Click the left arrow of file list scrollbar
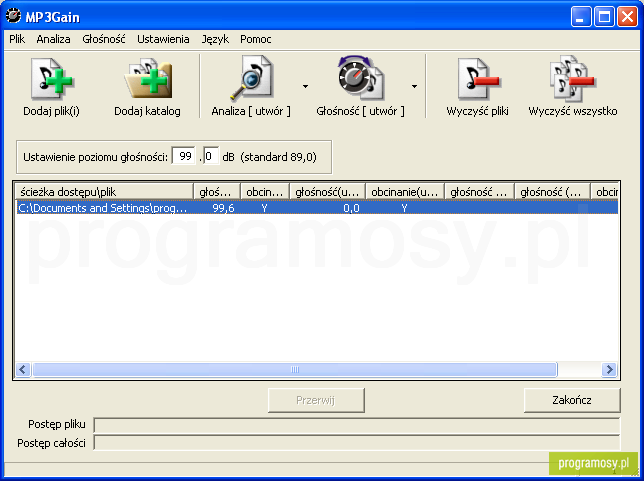The image size is (644, 481). 23,370
